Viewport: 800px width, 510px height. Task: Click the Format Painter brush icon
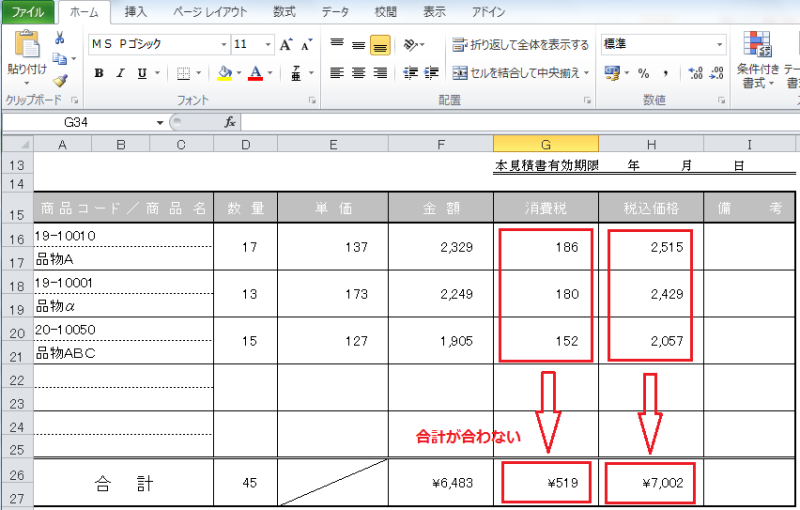pyautogui.click(x=60, y=81)
